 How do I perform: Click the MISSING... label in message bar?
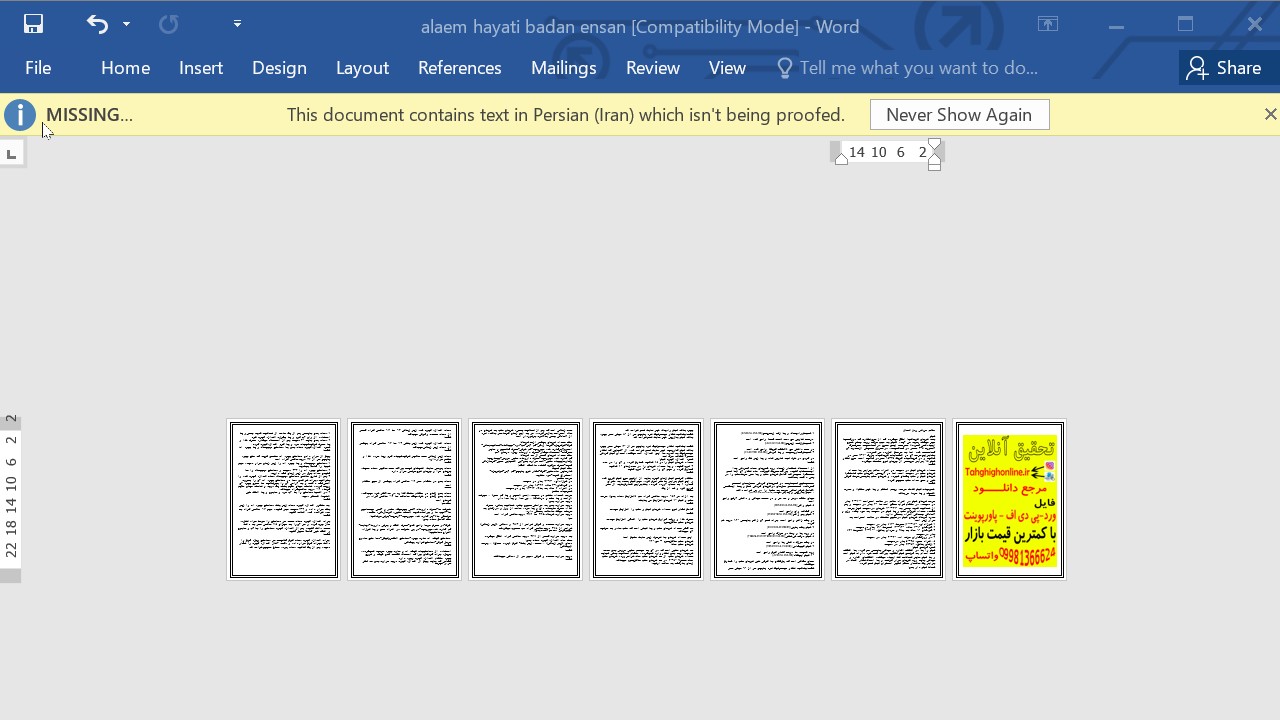[x=89, y=115]
